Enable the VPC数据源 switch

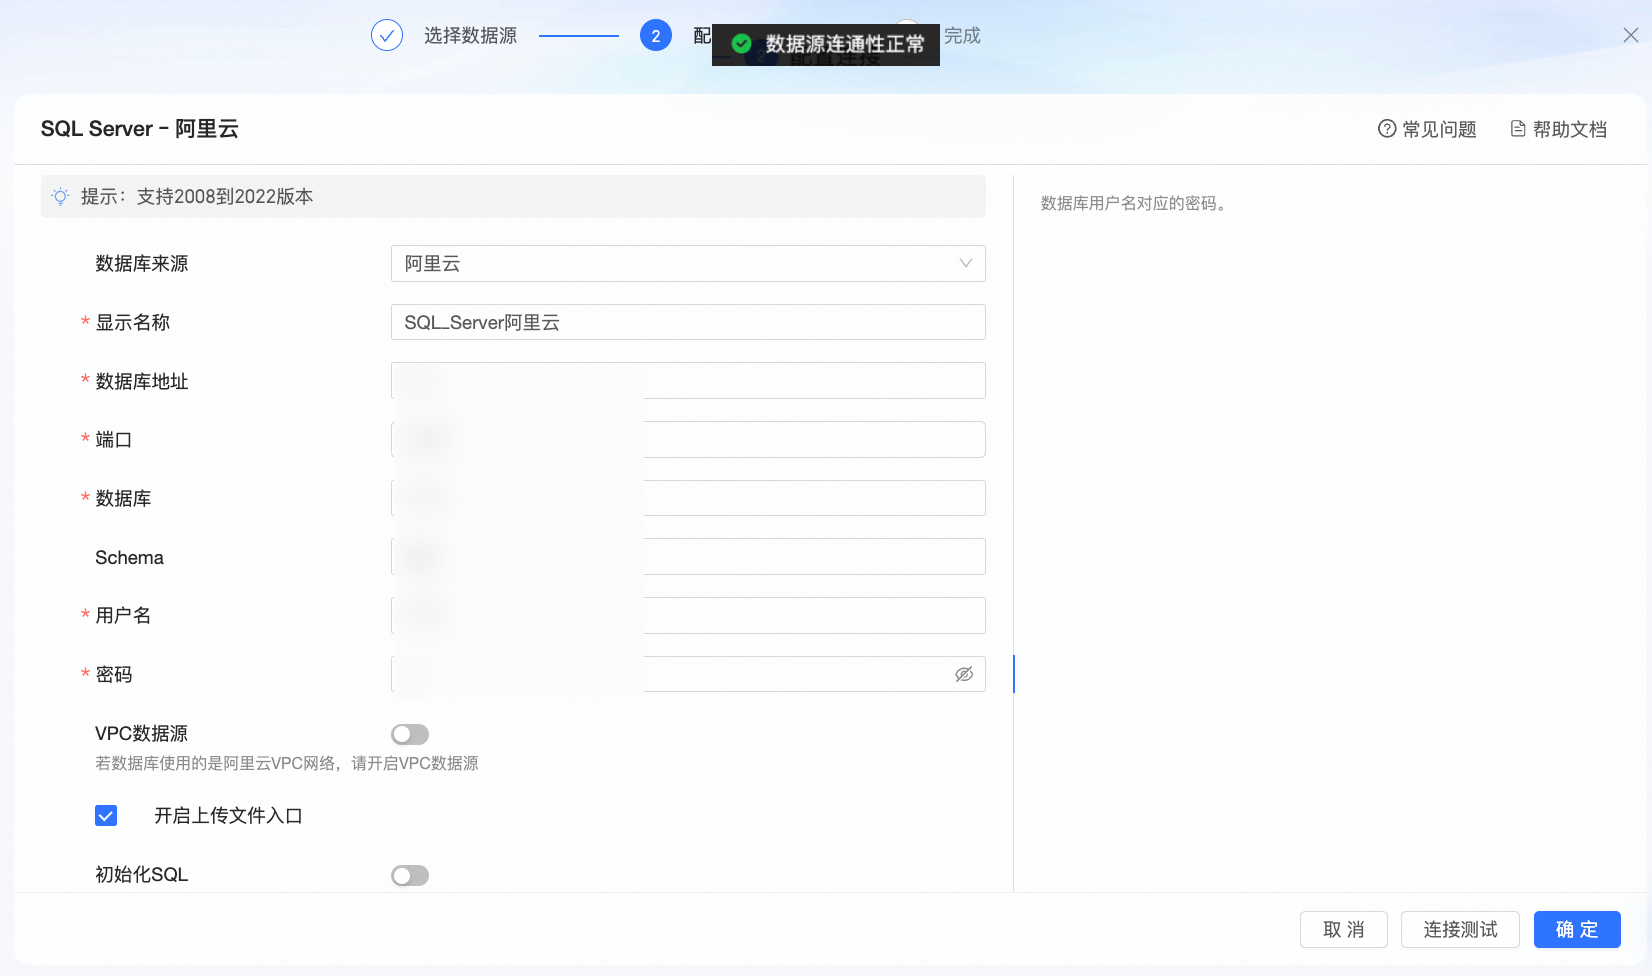pos(410,735)
